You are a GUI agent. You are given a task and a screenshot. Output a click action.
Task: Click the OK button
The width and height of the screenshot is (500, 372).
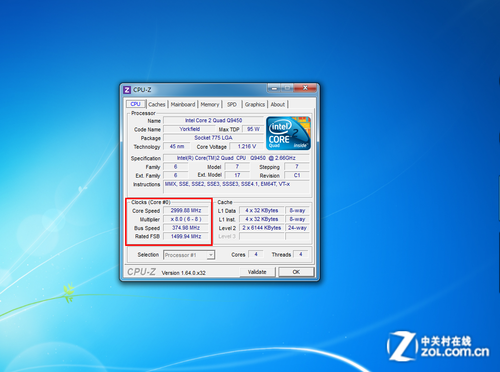click(x=296, y=272)
